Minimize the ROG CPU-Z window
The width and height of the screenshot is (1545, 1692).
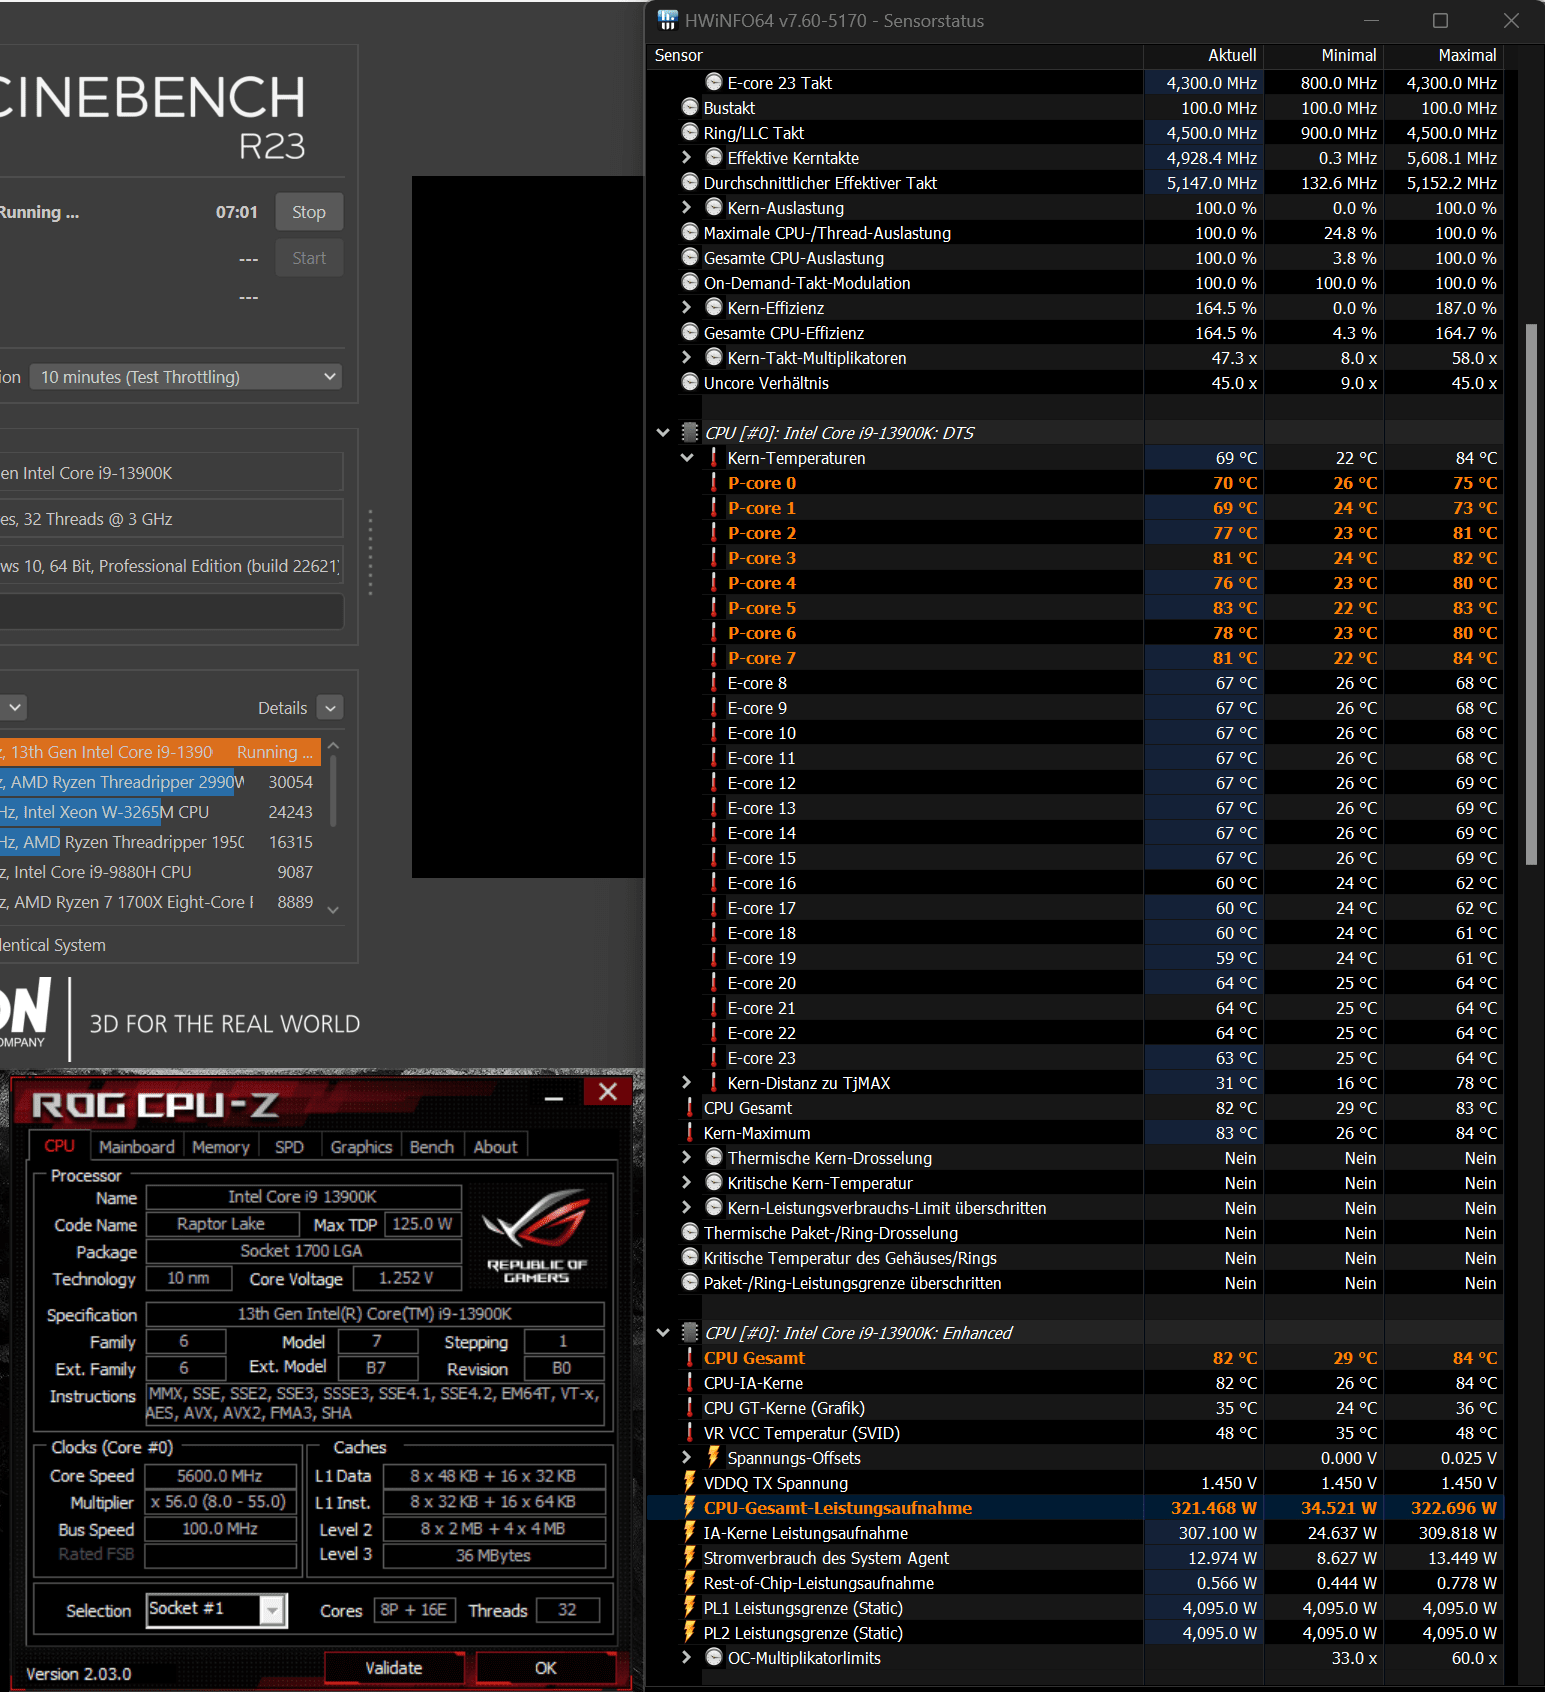tap(554, 1098)
